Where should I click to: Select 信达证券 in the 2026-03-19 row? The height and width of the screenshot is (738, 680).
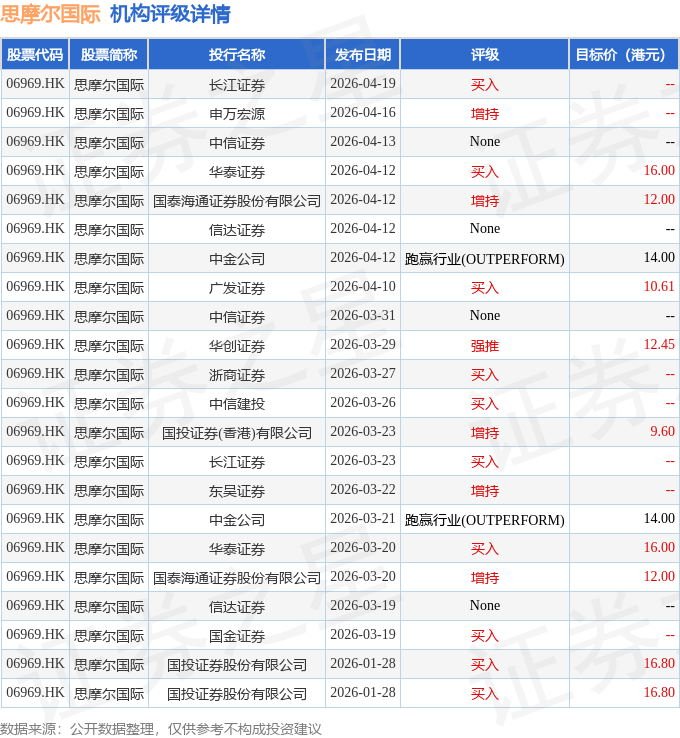[x=237, y=607]
